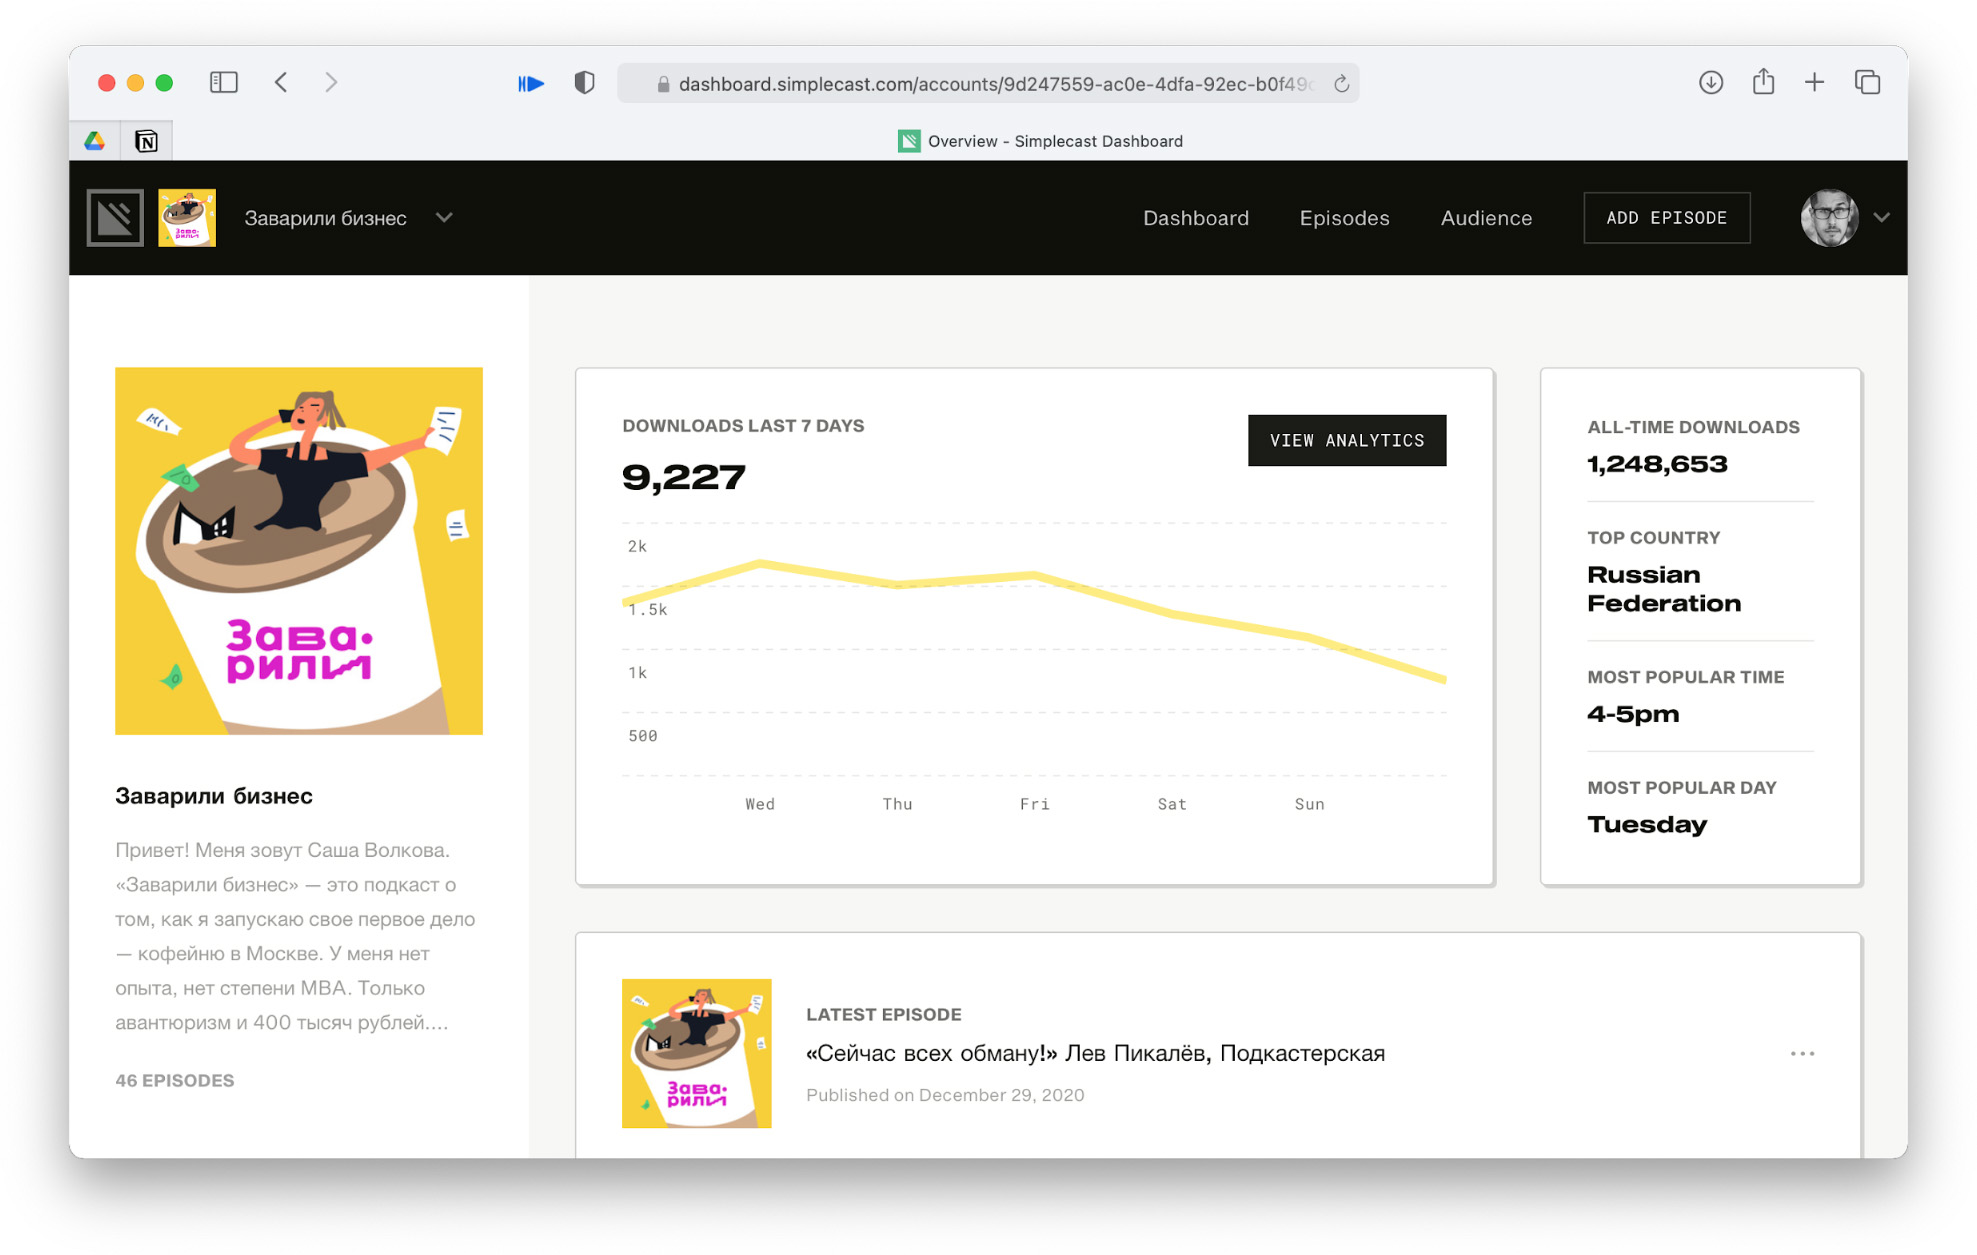
Task: Show downloads with the arrow icon
Action: tap(1710, 82)
